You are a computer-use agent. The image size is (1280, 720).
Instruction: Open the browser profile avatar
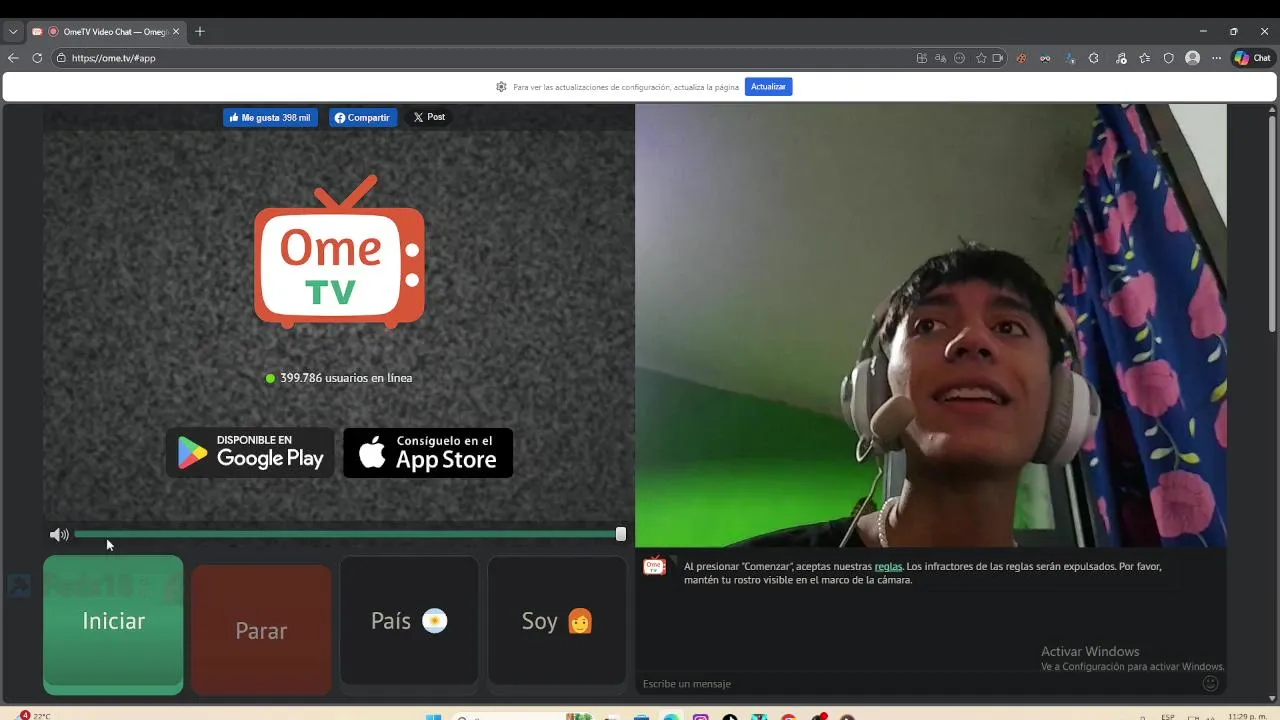pos(1192,58)
